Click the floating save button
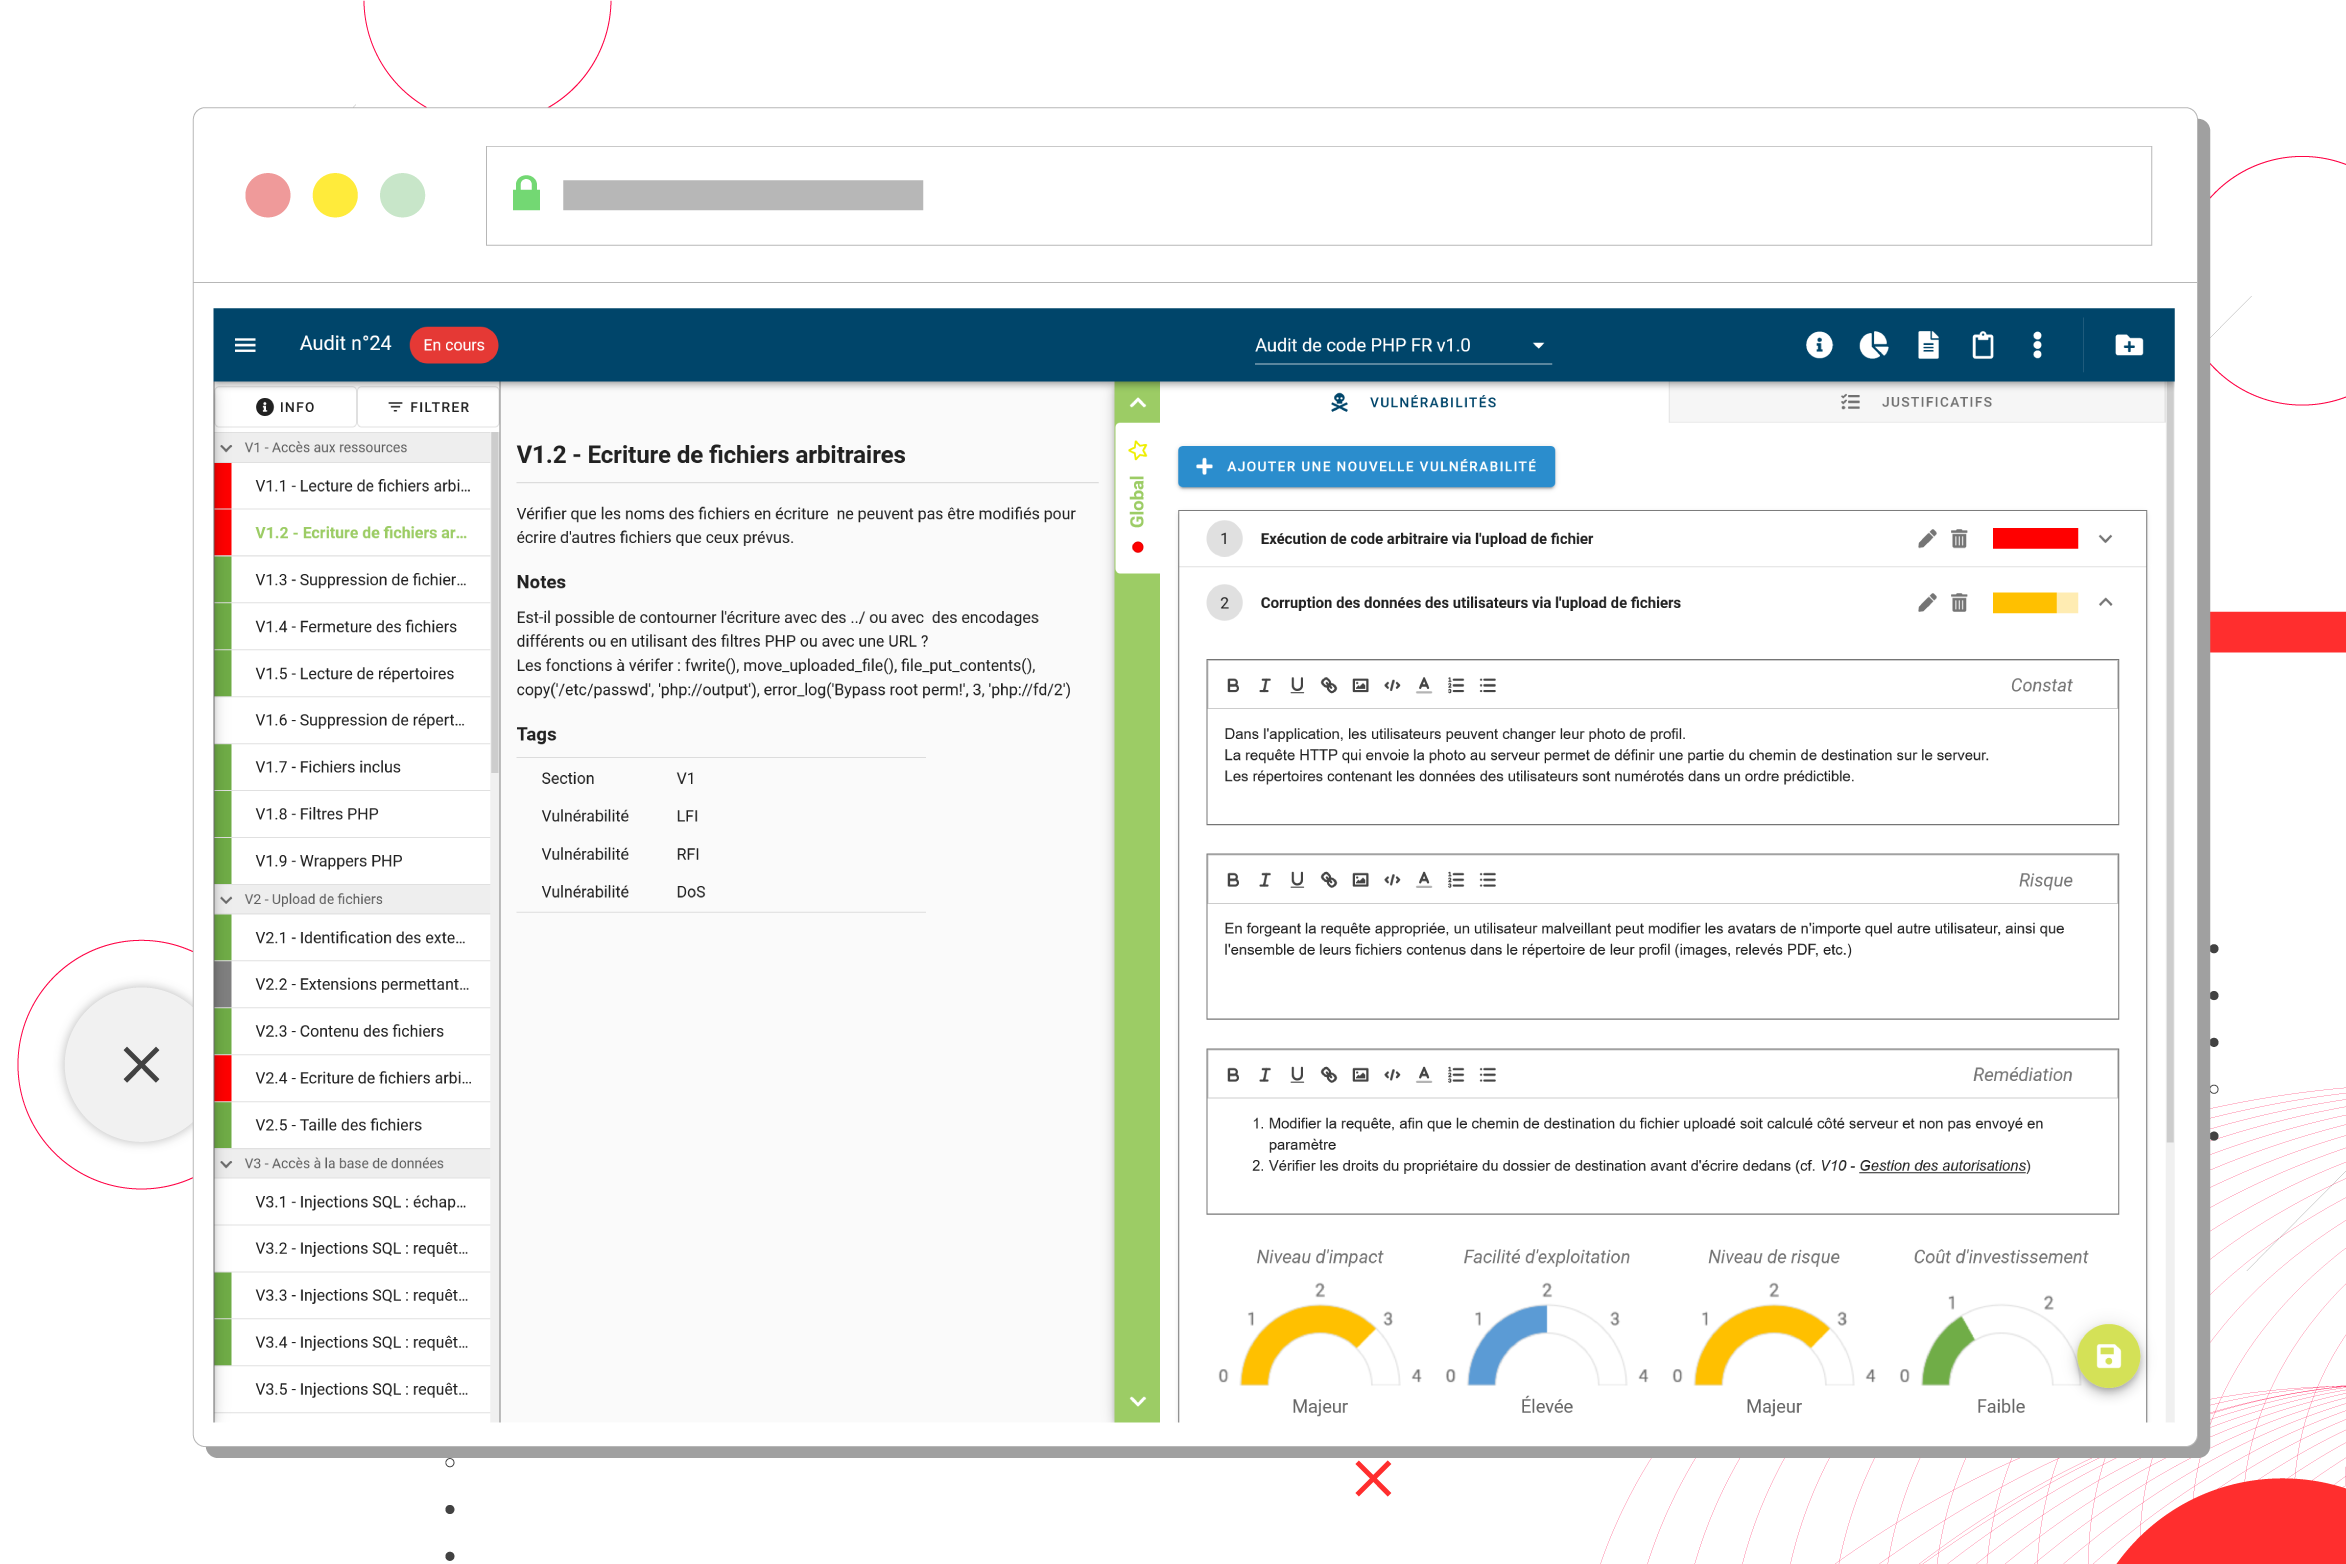The width and height of the screenshot is (2346, 1564). [x=2108, y=1356]
